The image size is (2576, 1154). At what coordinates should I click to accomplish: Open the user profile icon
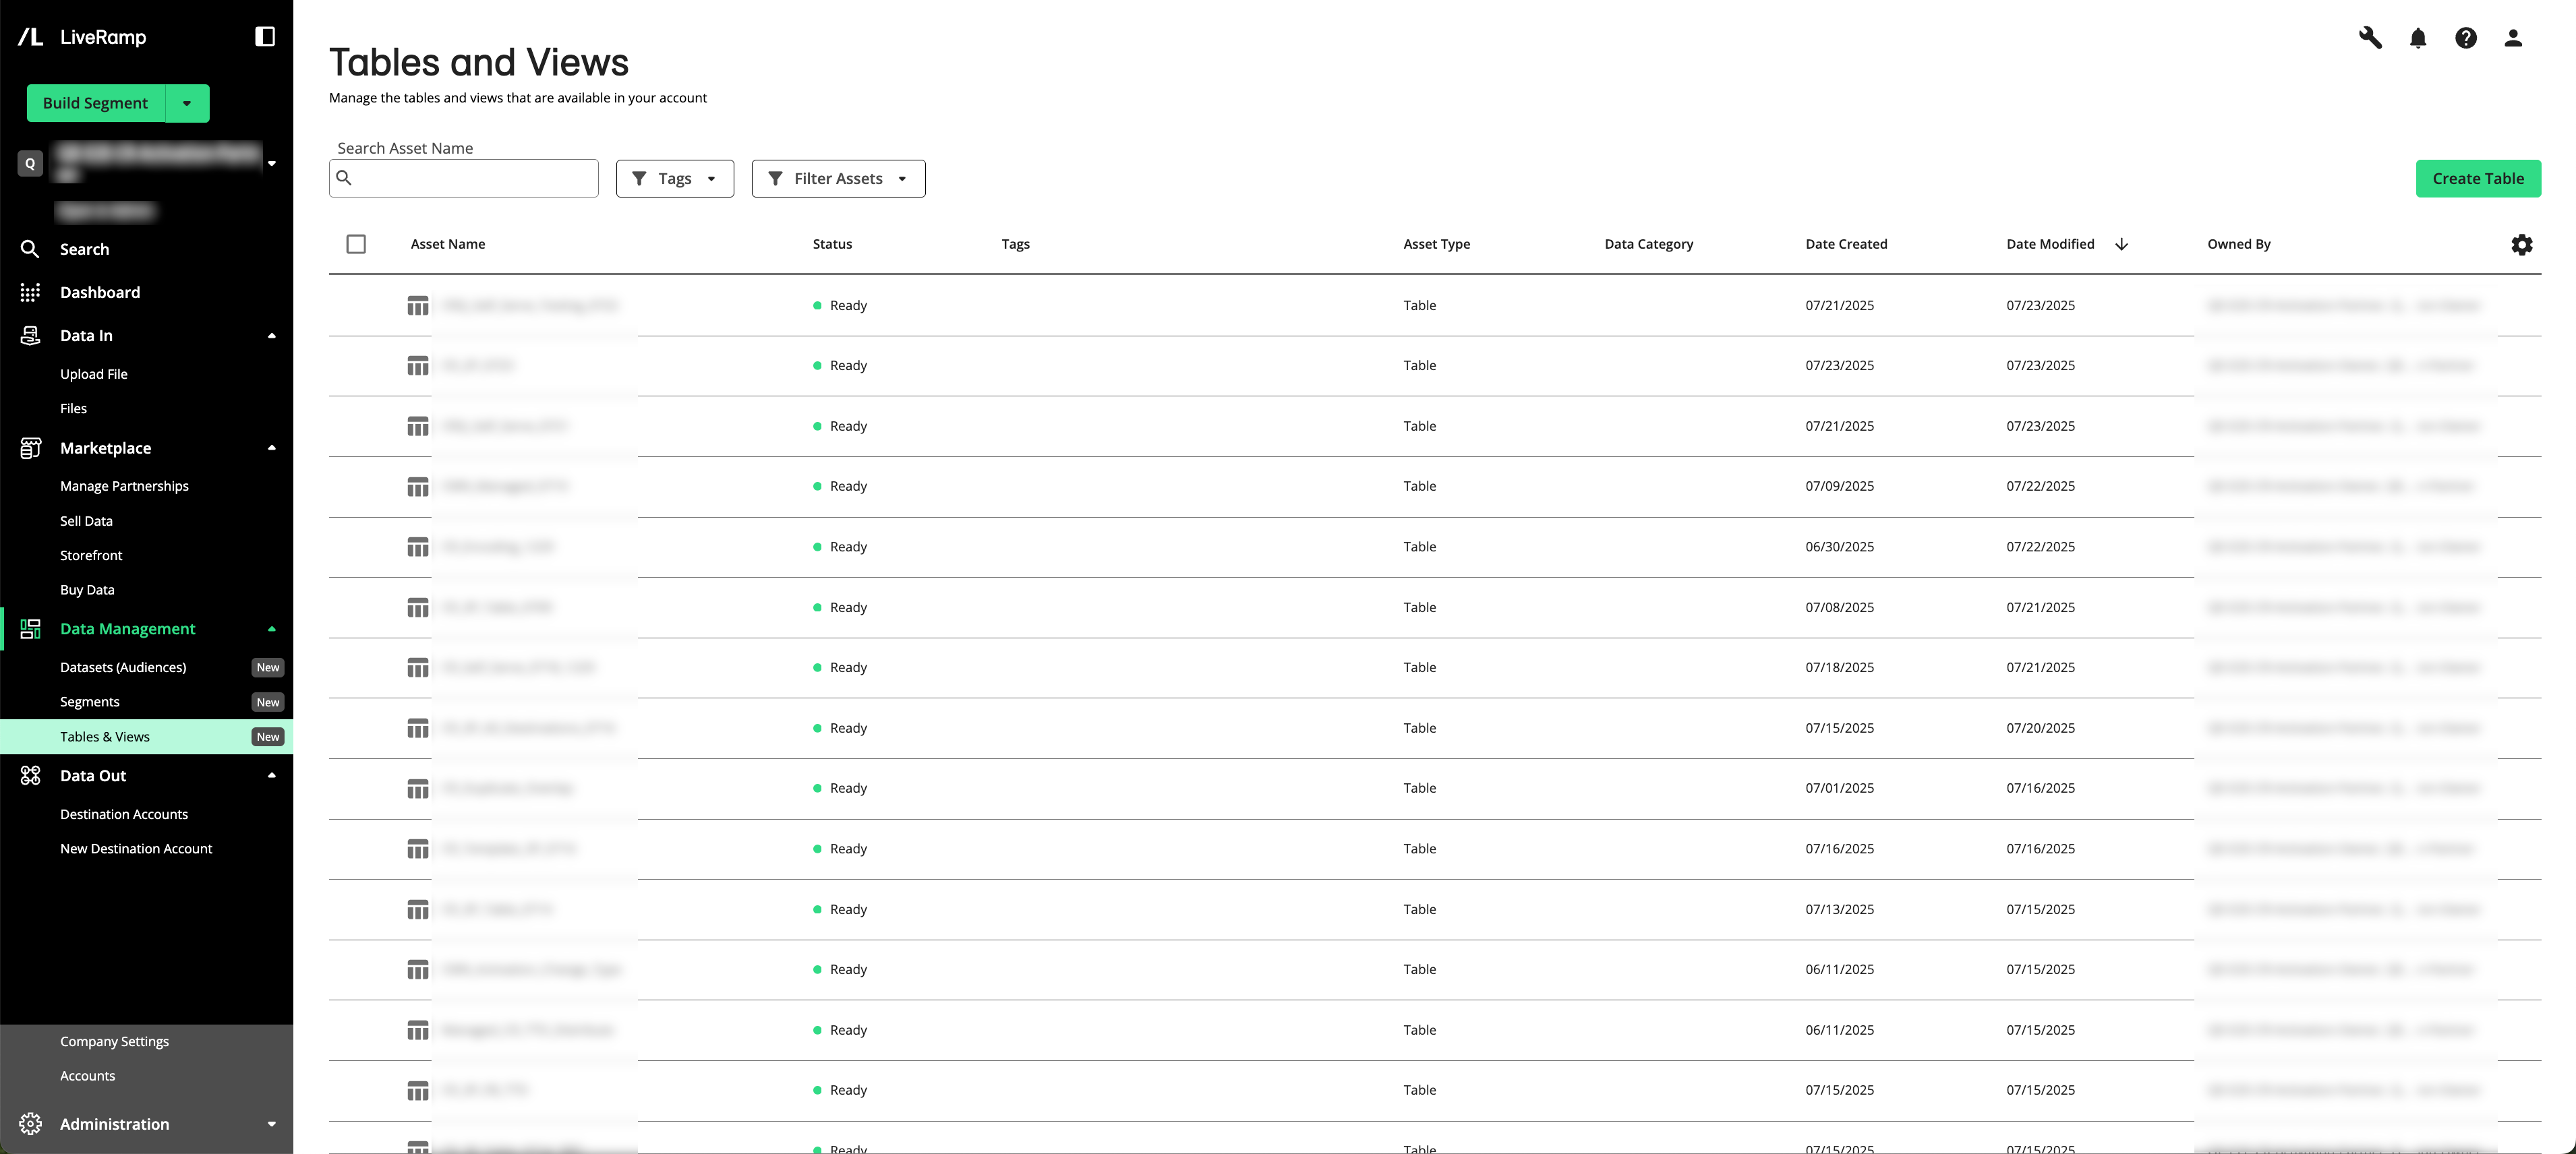pyautogui.click(x=2513, y=38)
